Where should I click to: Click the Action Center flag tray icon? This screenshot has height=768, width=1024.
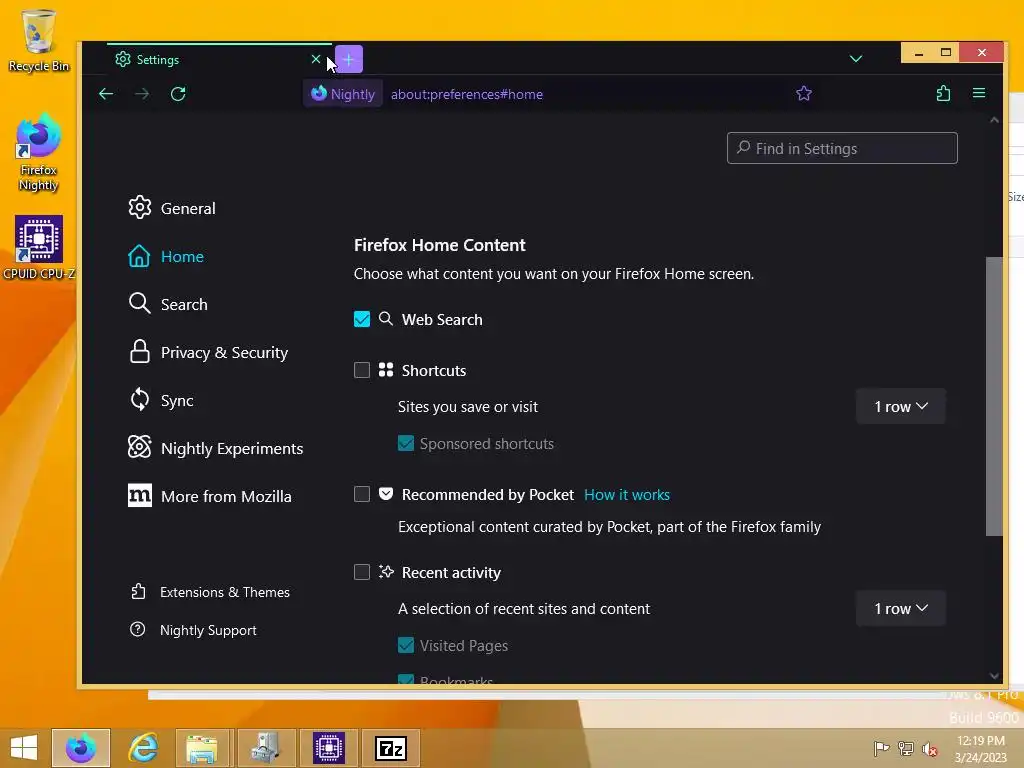881,748
